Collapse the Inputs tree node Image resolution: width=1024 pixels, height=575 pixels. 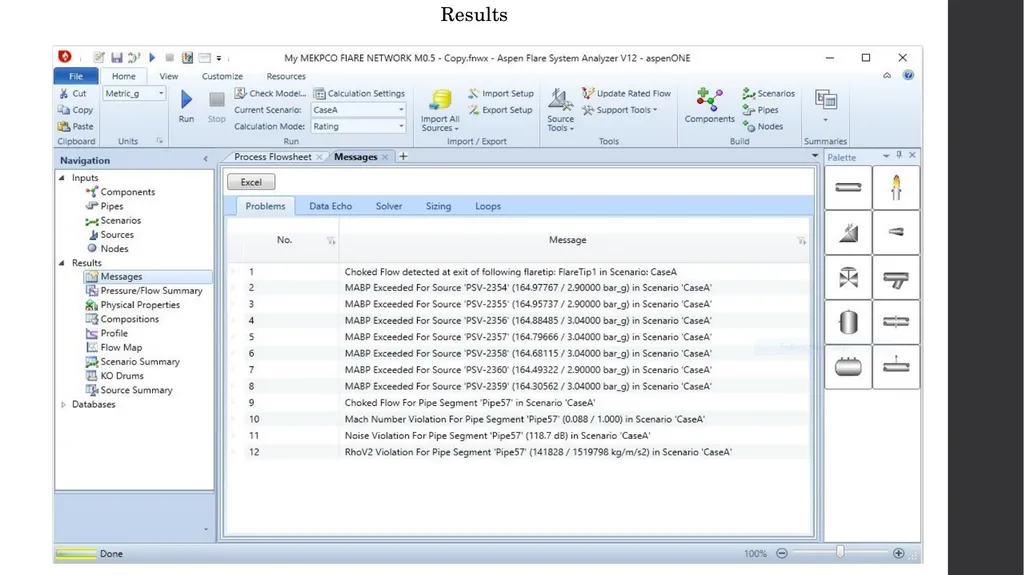tap(62, 178)
